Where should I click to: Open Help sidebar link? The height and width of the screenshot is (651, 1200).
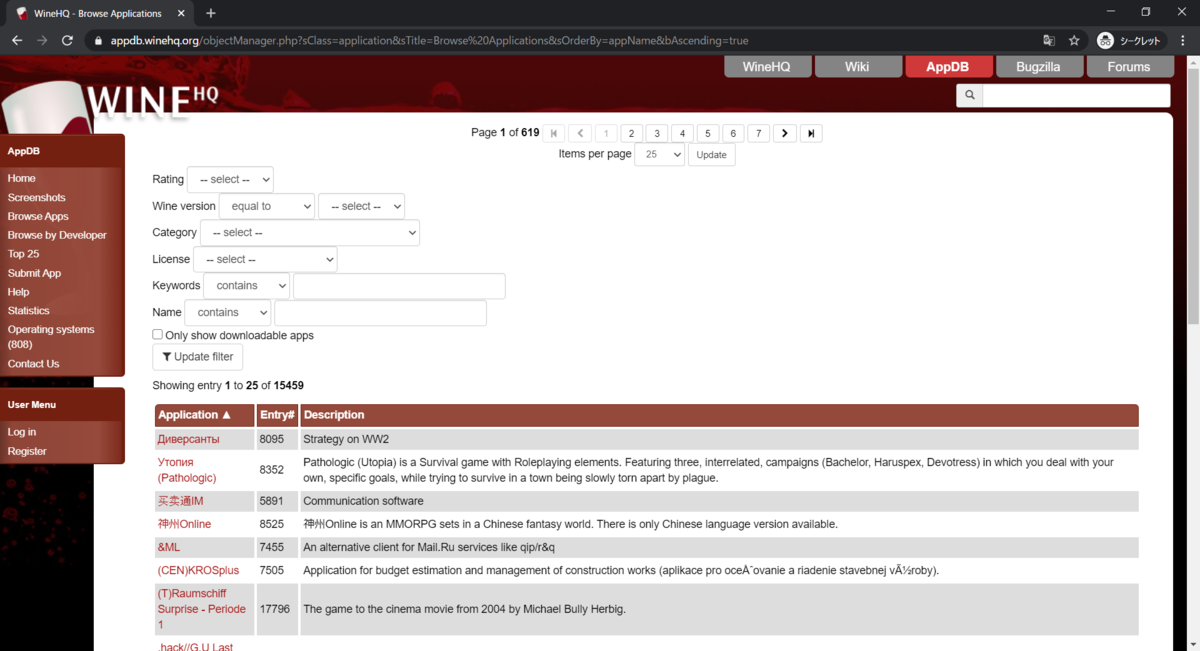(19, 292)
